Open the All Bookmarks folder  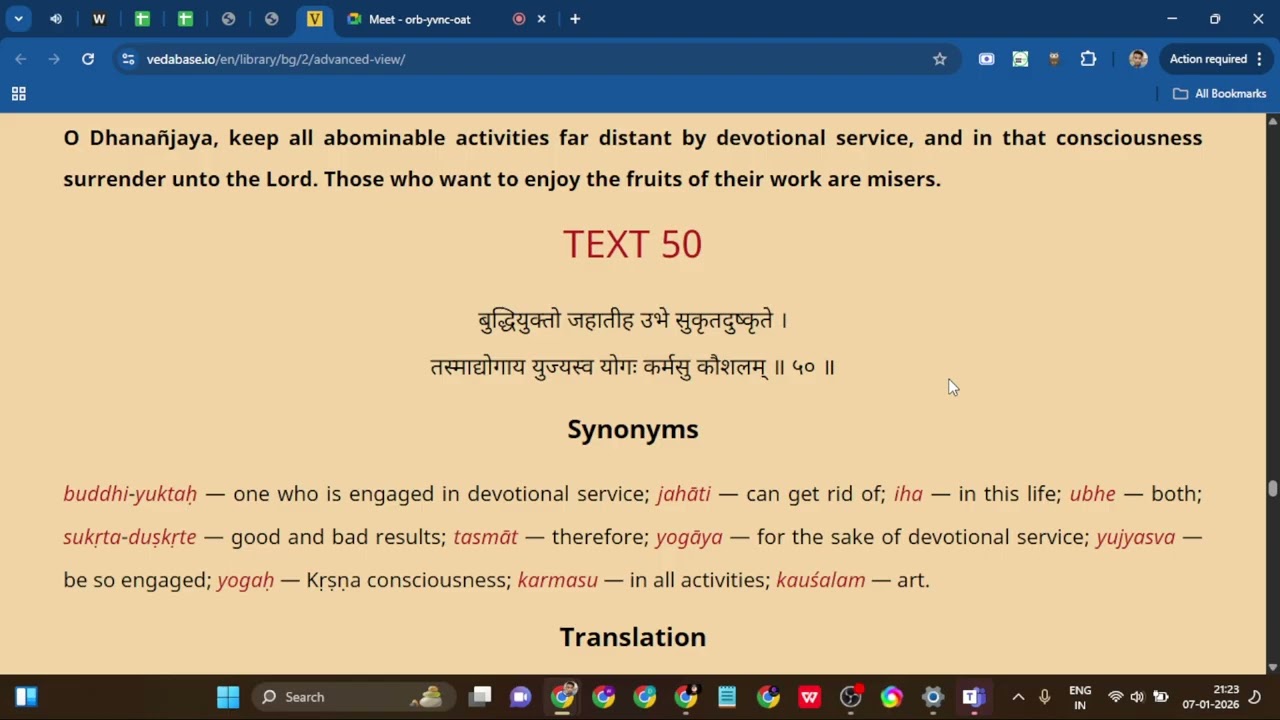(x=1219, y=93)
